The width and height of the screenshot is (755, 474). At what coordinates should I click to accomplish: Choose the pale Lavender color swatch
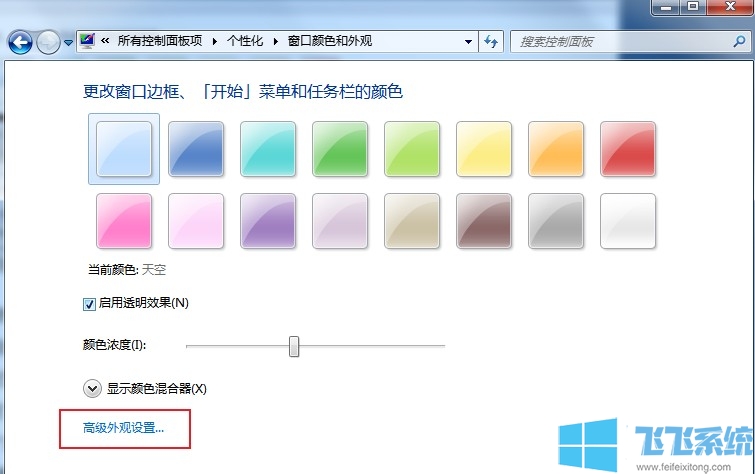340,221
